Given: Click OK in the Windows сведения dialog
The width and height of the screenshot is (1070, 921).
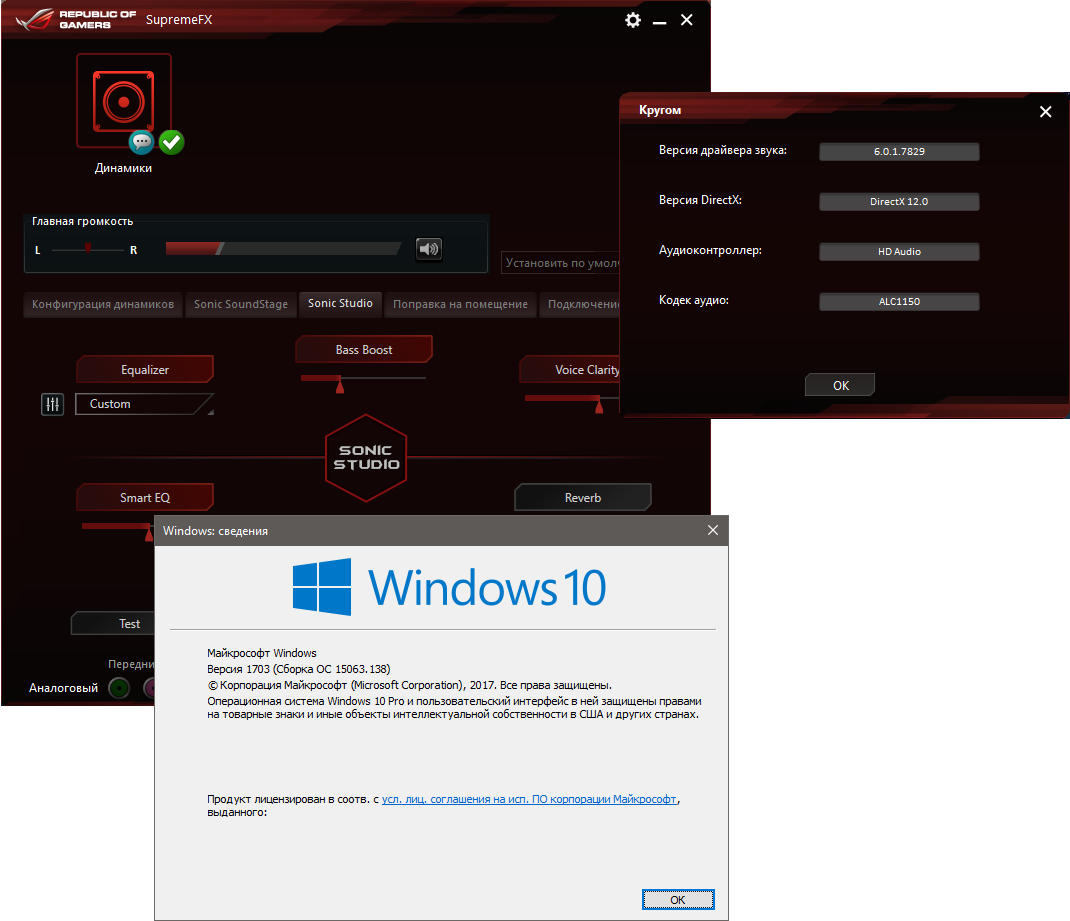Looking at the screenshot, I should pyautogui.click(x=678, y=900).
